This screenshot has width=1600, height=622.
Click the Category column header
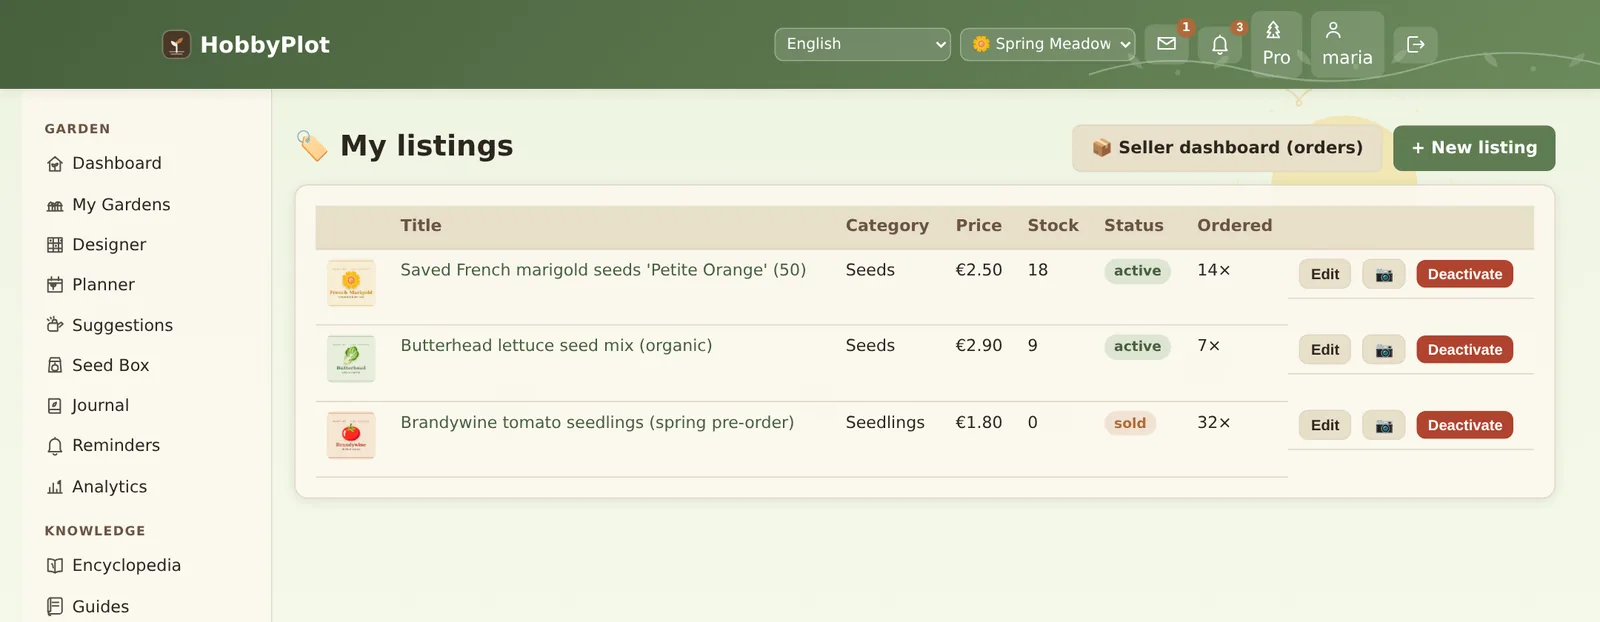(x=887, y=226)
